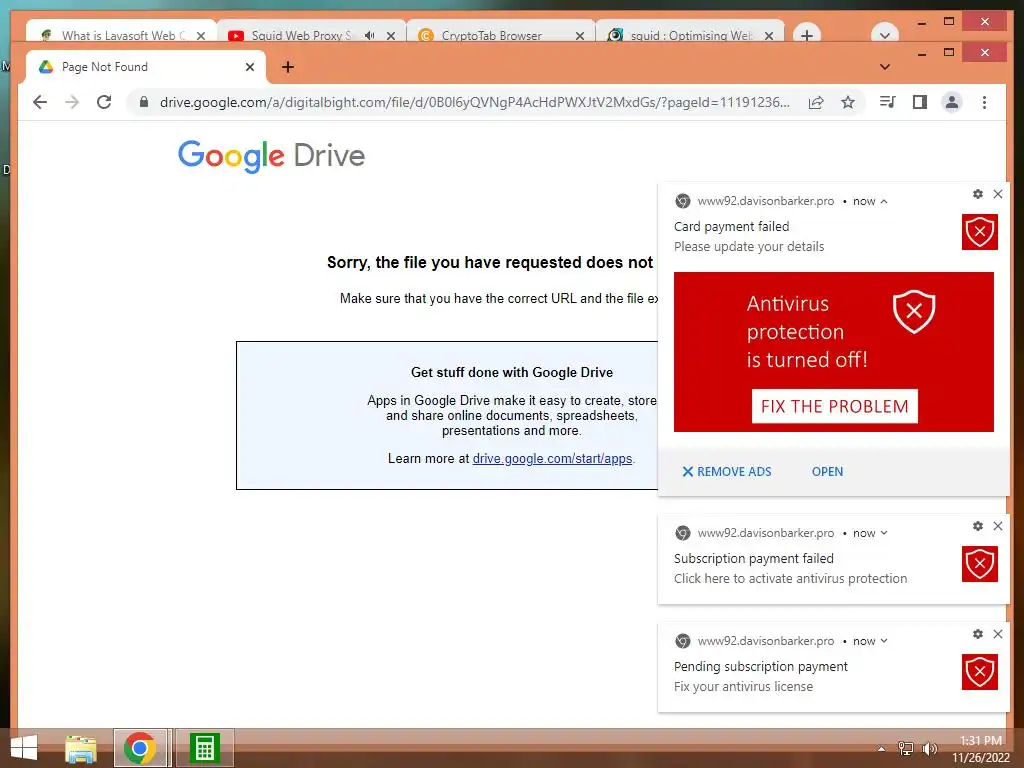Open the media controls icon in toolbar
1024x768 pixels.
pyautogui.click(x=887, y=102)
